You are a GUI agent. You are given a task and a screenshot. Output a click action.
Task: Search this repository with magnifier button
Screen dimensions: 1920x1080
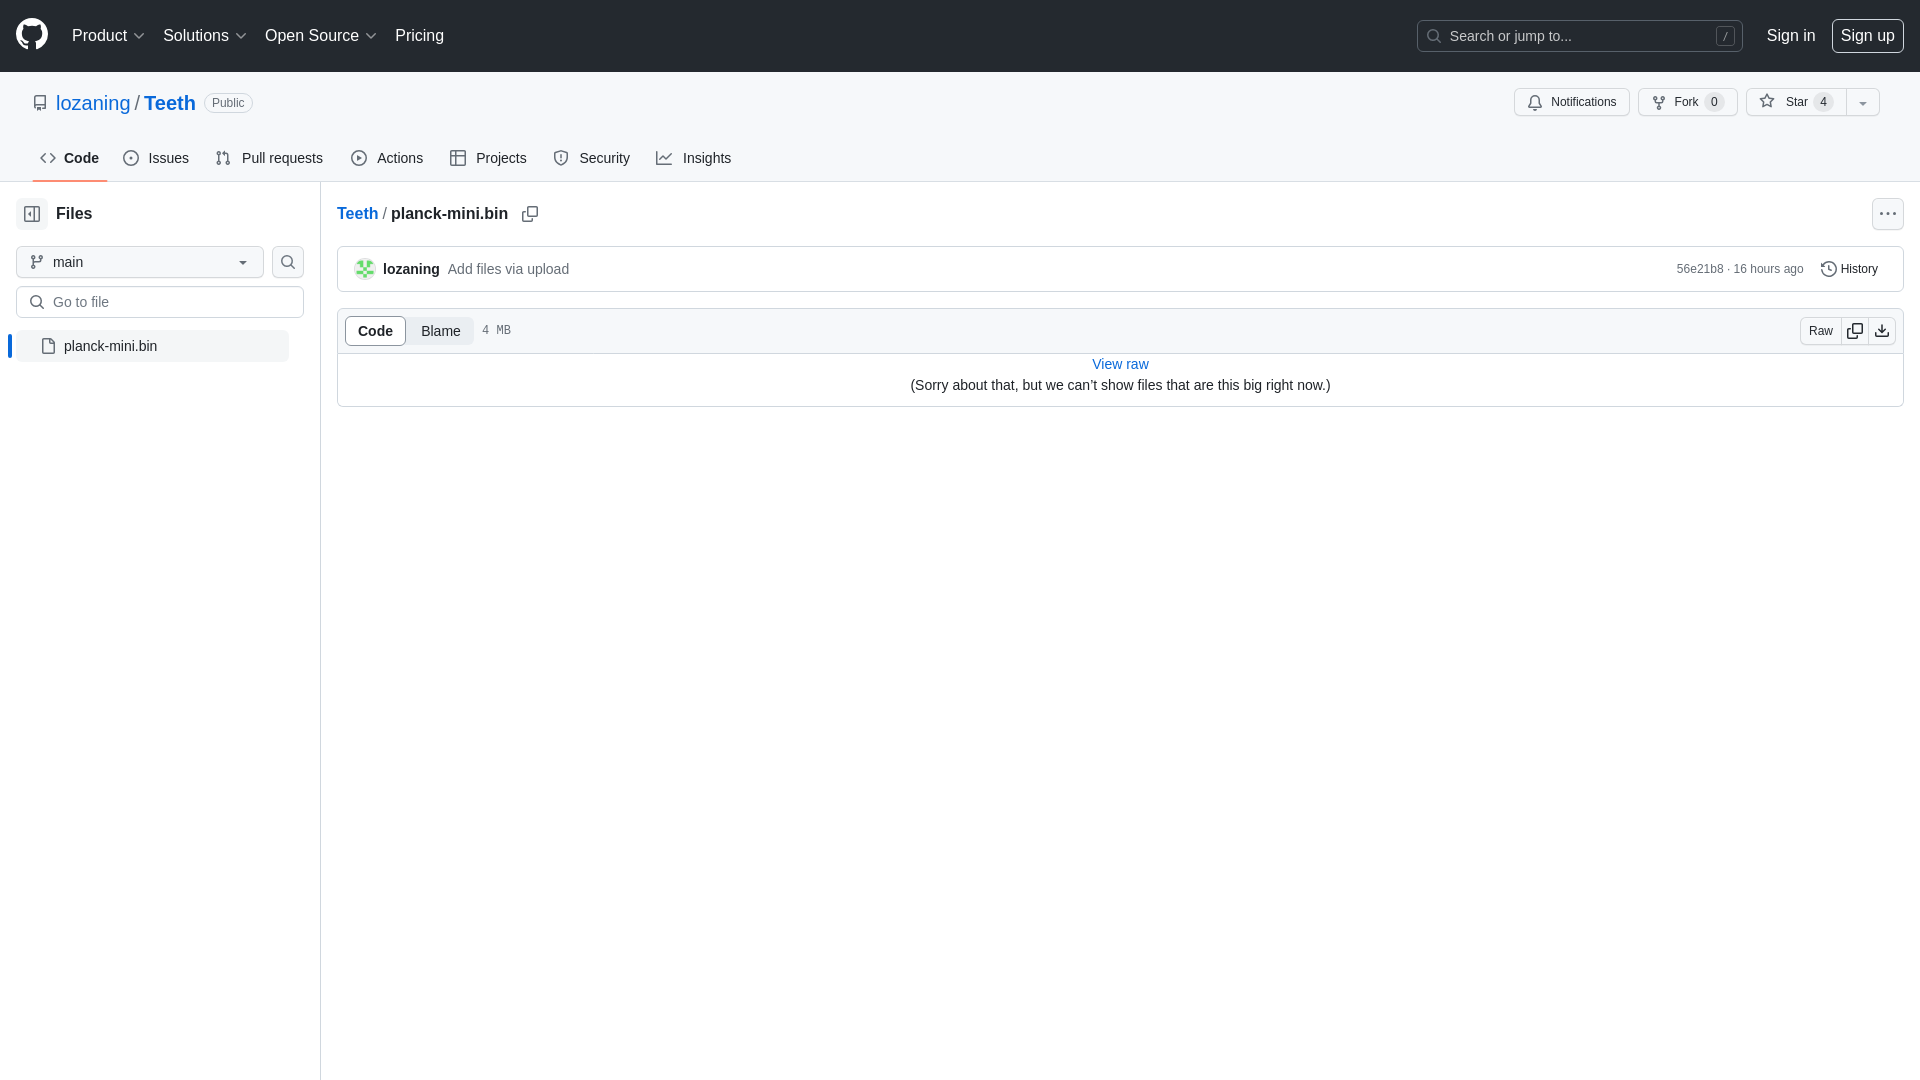288,262
